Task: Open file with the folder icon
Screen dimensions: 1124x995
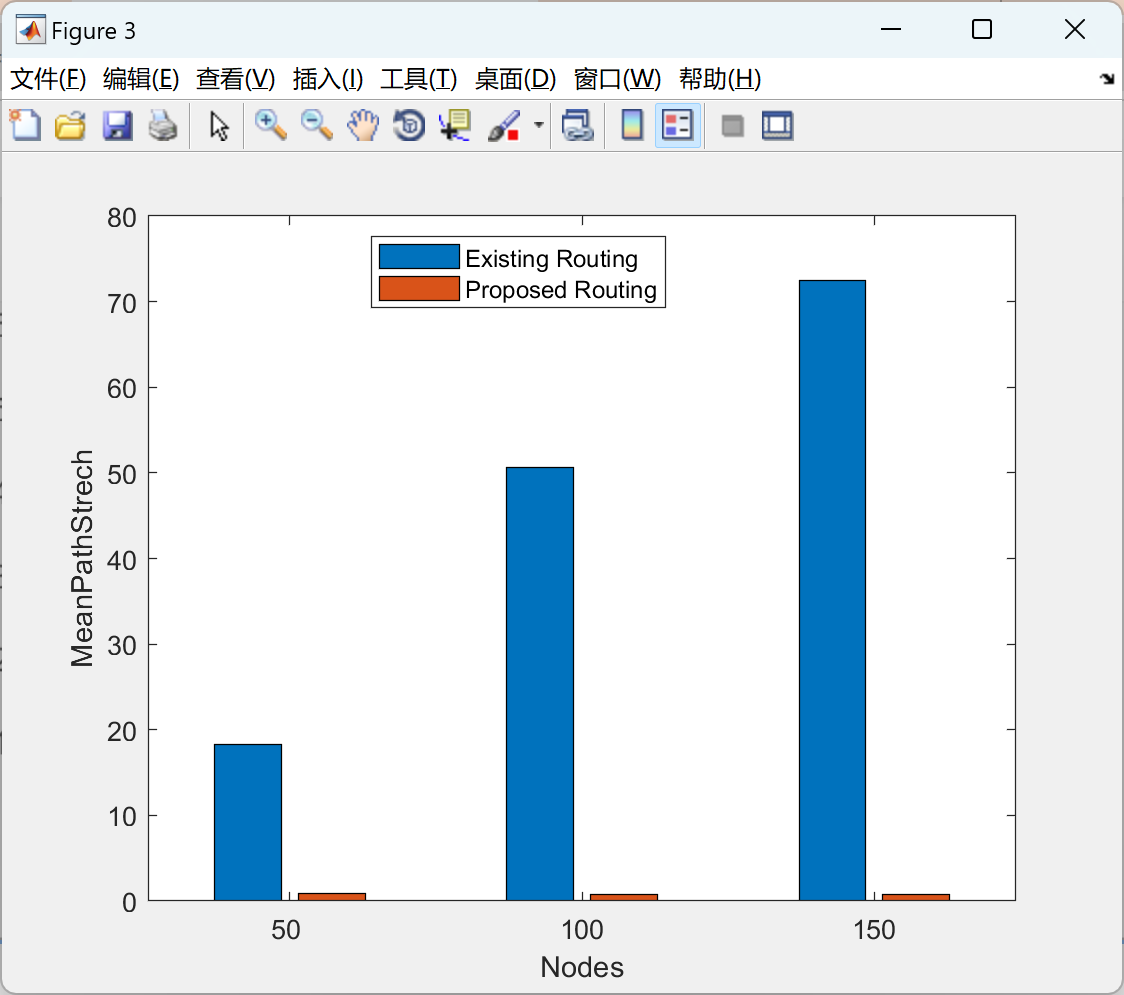Action: point(70,125)
